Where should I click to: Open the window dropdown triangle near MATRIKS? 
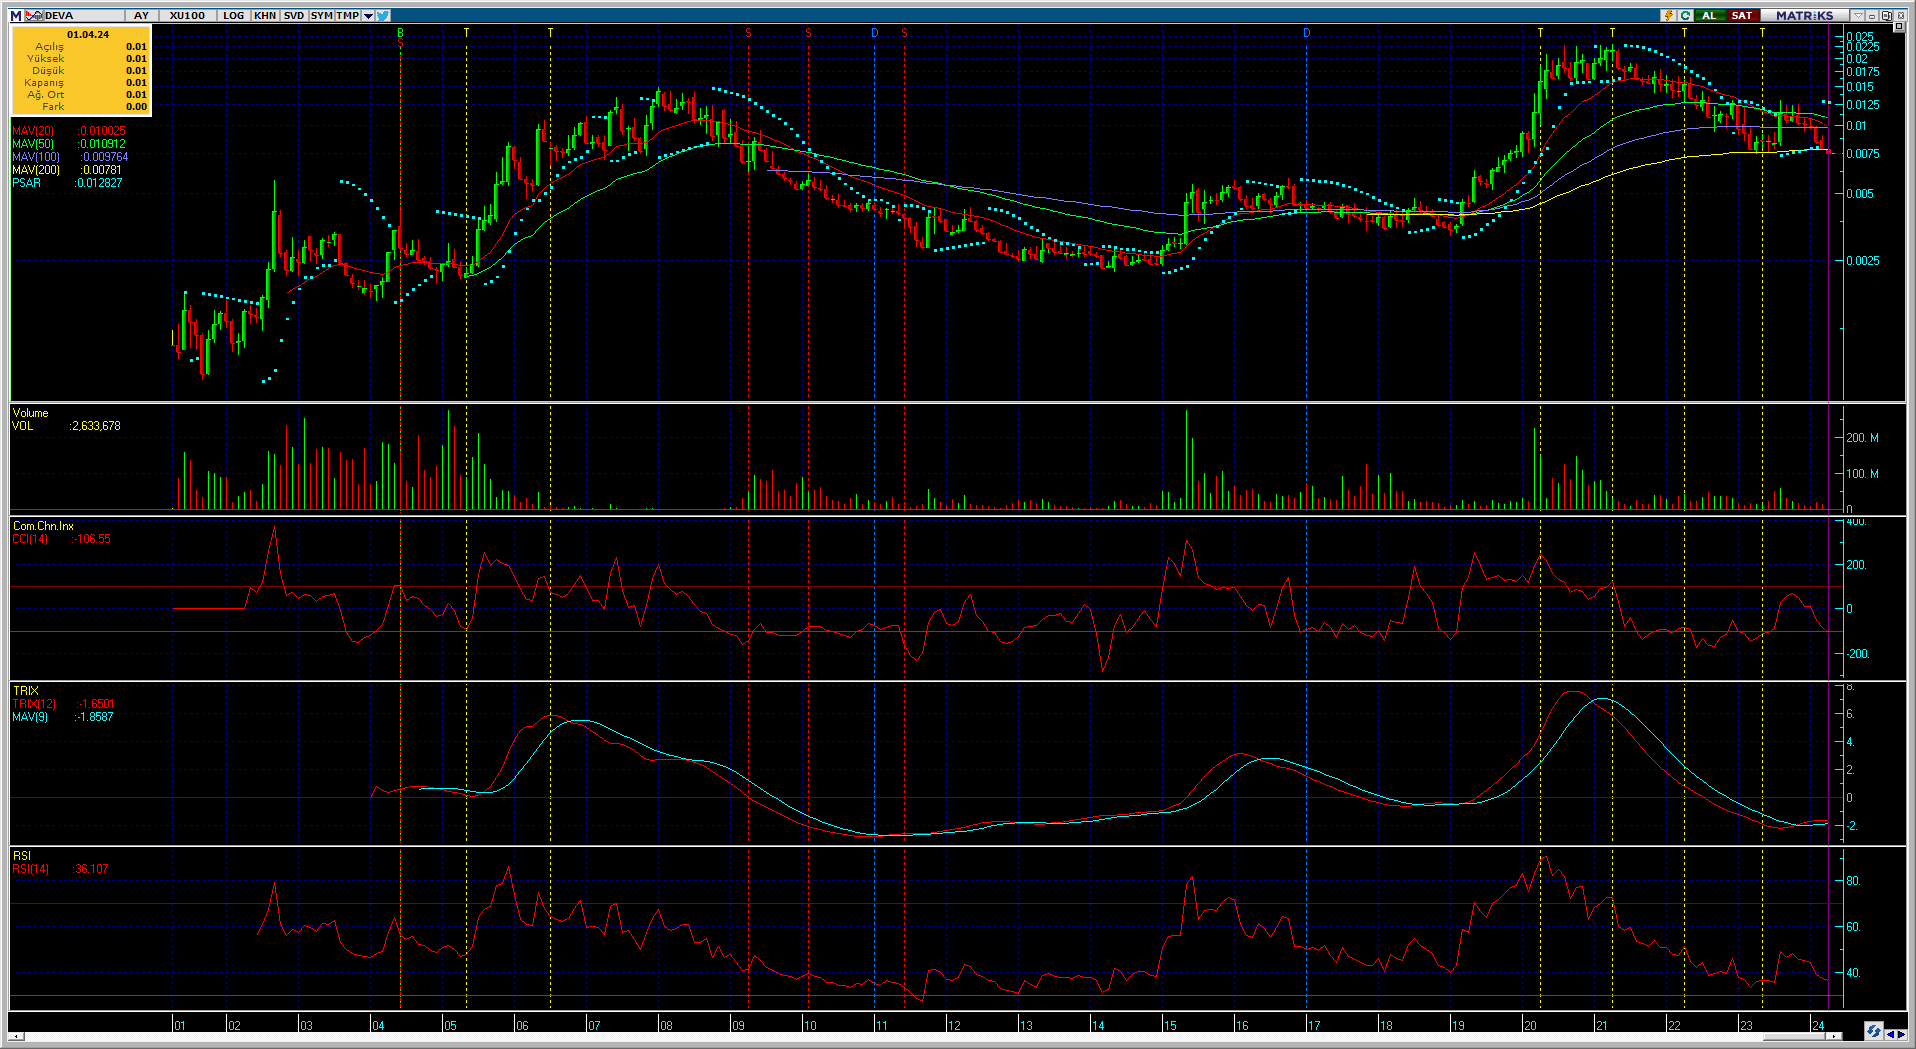click(1858, 15)
